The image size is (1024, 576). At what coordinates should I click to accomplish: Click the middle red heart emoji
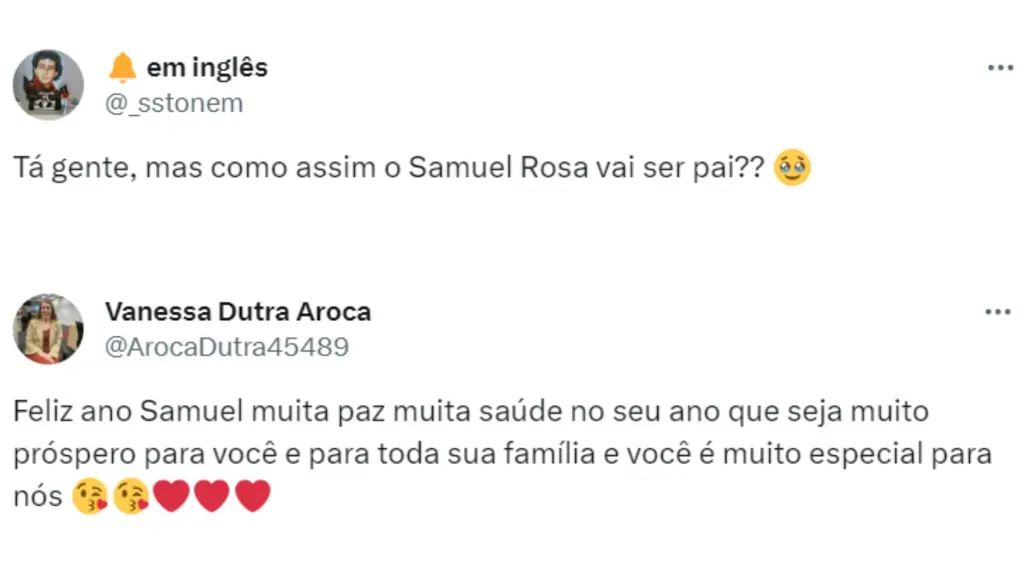click(x=212, y=496)
